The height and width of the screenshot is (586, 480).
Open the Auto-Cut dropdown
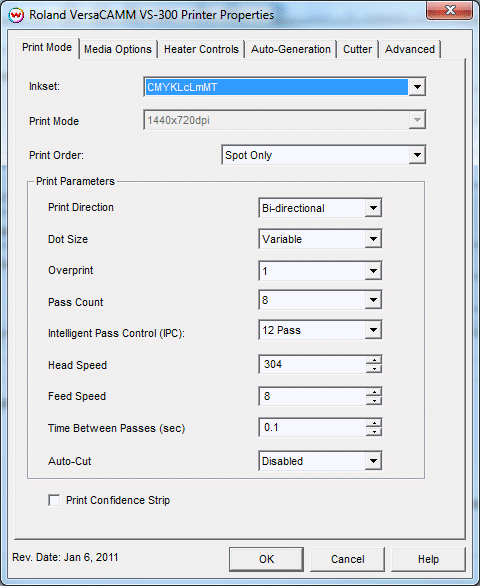tap(373, 461)
